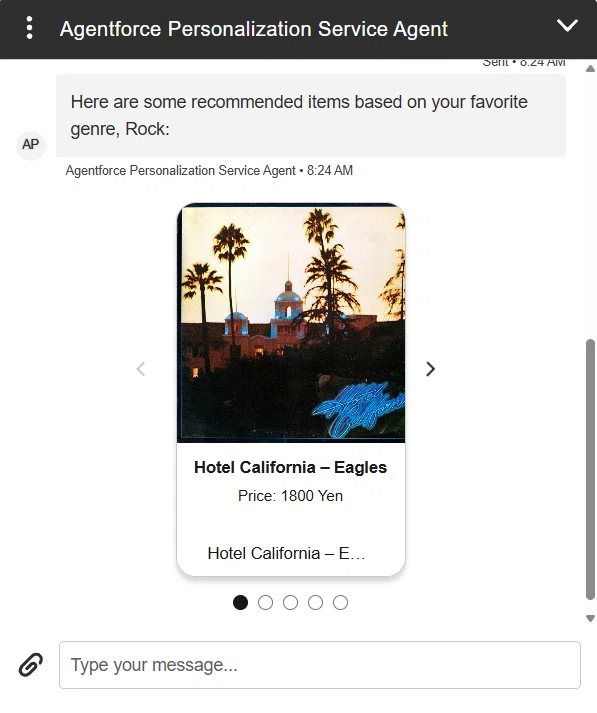Minimize chat with the header chevron
Screen dimensions: 597x713
click(567, 25)
